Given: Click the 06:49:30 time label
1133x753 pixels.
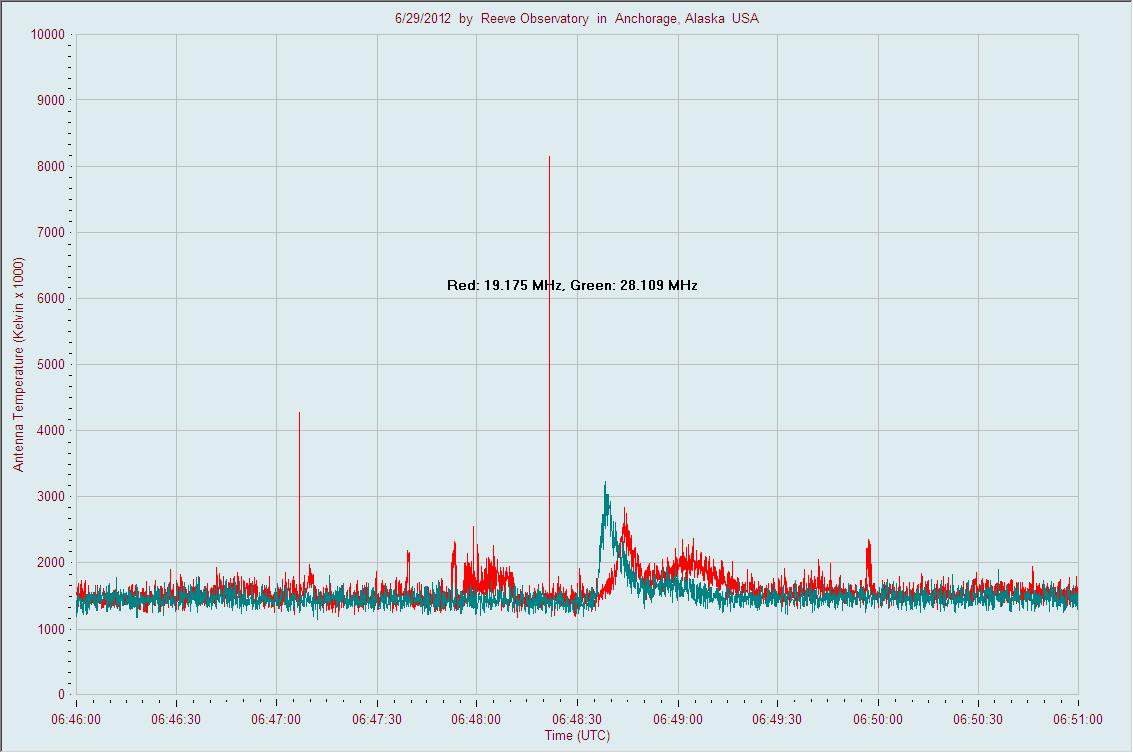Looking at the screenshot, I should pyautogui.click(x=777, y=719).
